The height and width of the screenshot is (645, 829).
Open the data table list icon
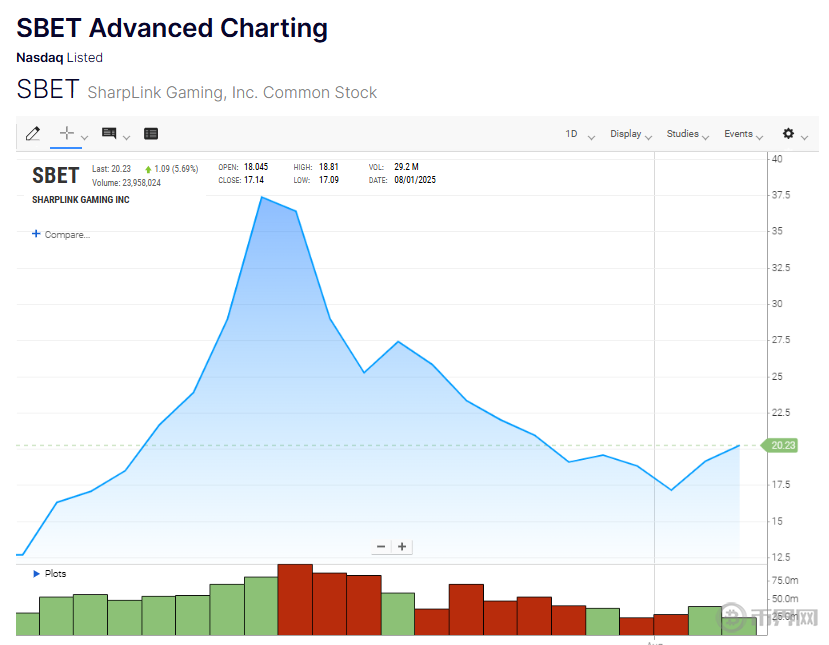tap(151, 133)
